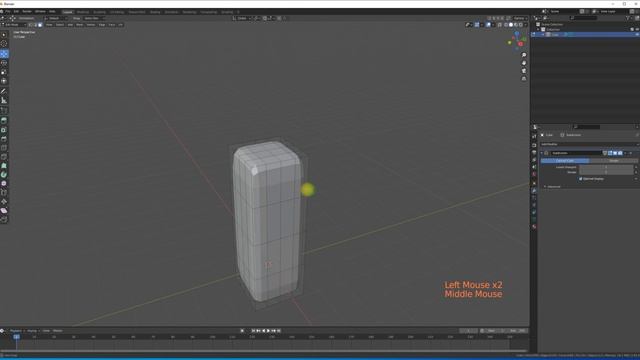Select the Spin tool

(4, 175)
